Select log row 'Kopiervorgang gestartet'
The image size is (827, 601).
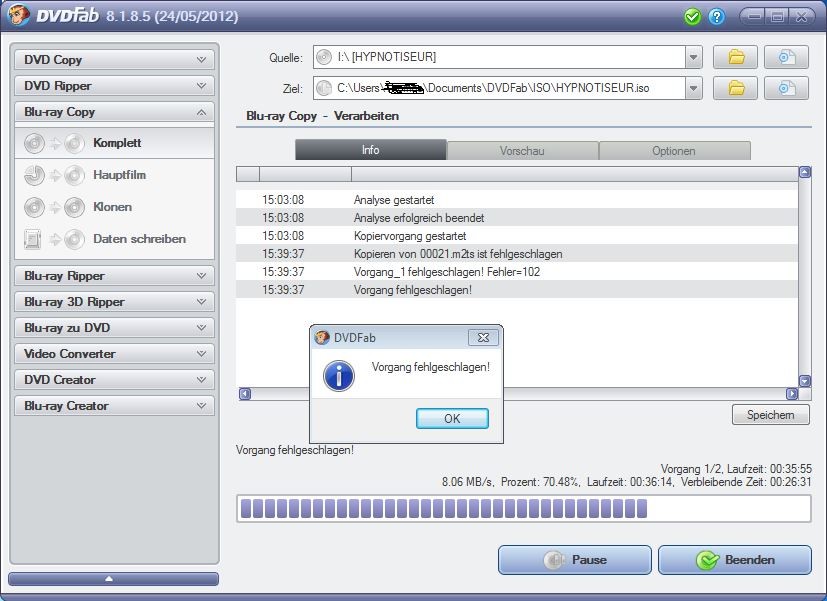point(517,236)
